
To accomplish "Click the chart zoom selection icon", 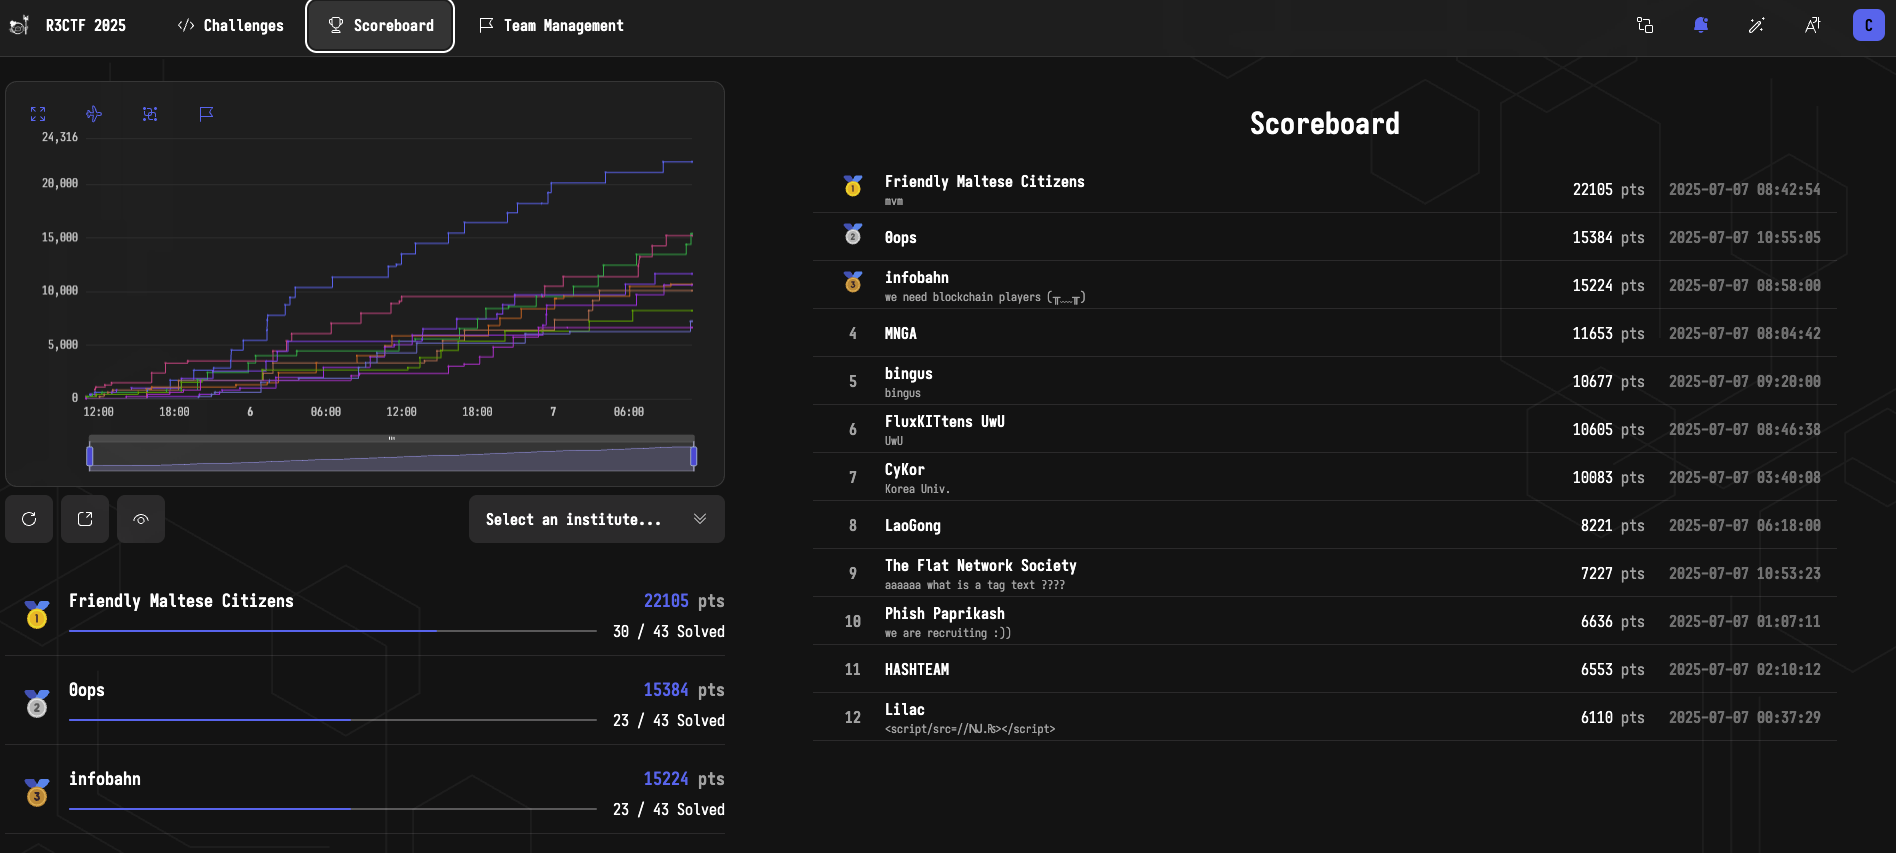I will [x=150, y=114].
